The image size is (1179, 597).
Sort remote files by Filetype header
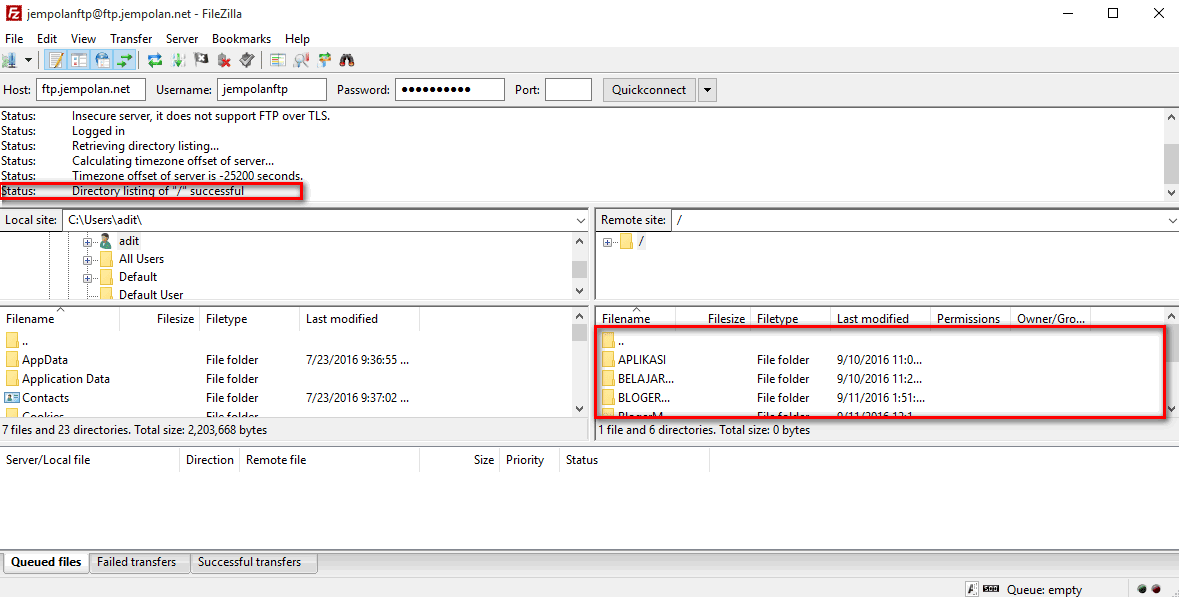point(790,319)
